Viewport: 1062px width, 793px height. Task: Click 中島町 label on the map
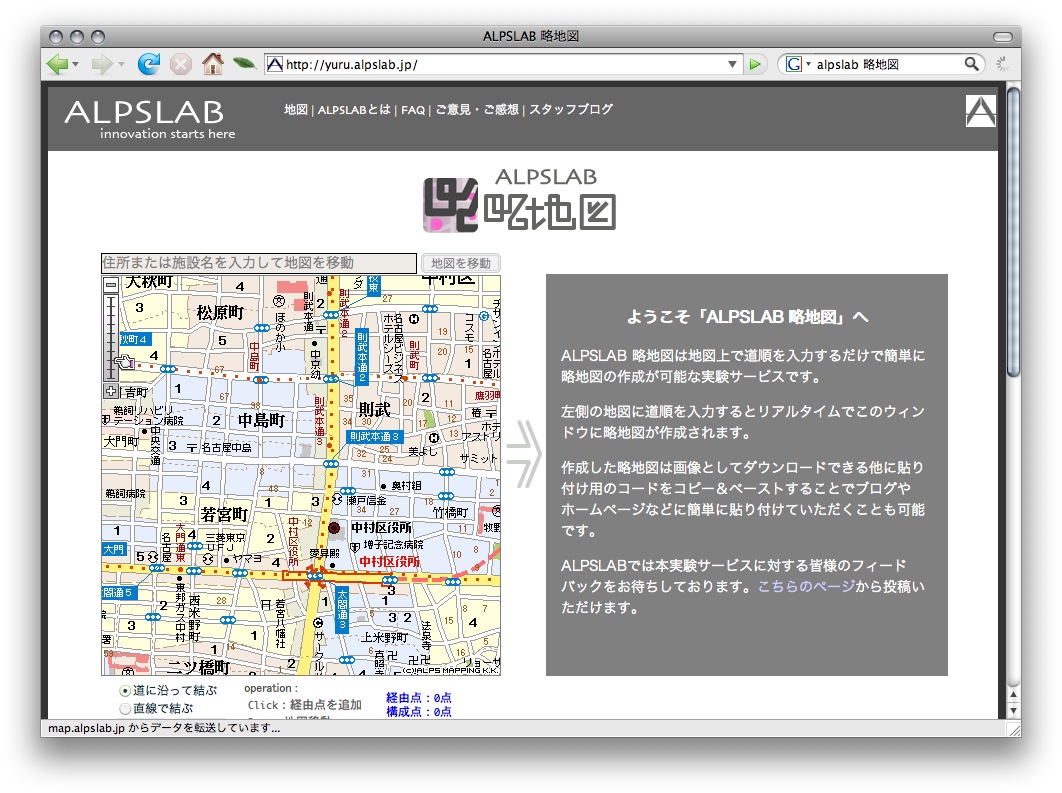pyautogui.click(x=261, y=421)
